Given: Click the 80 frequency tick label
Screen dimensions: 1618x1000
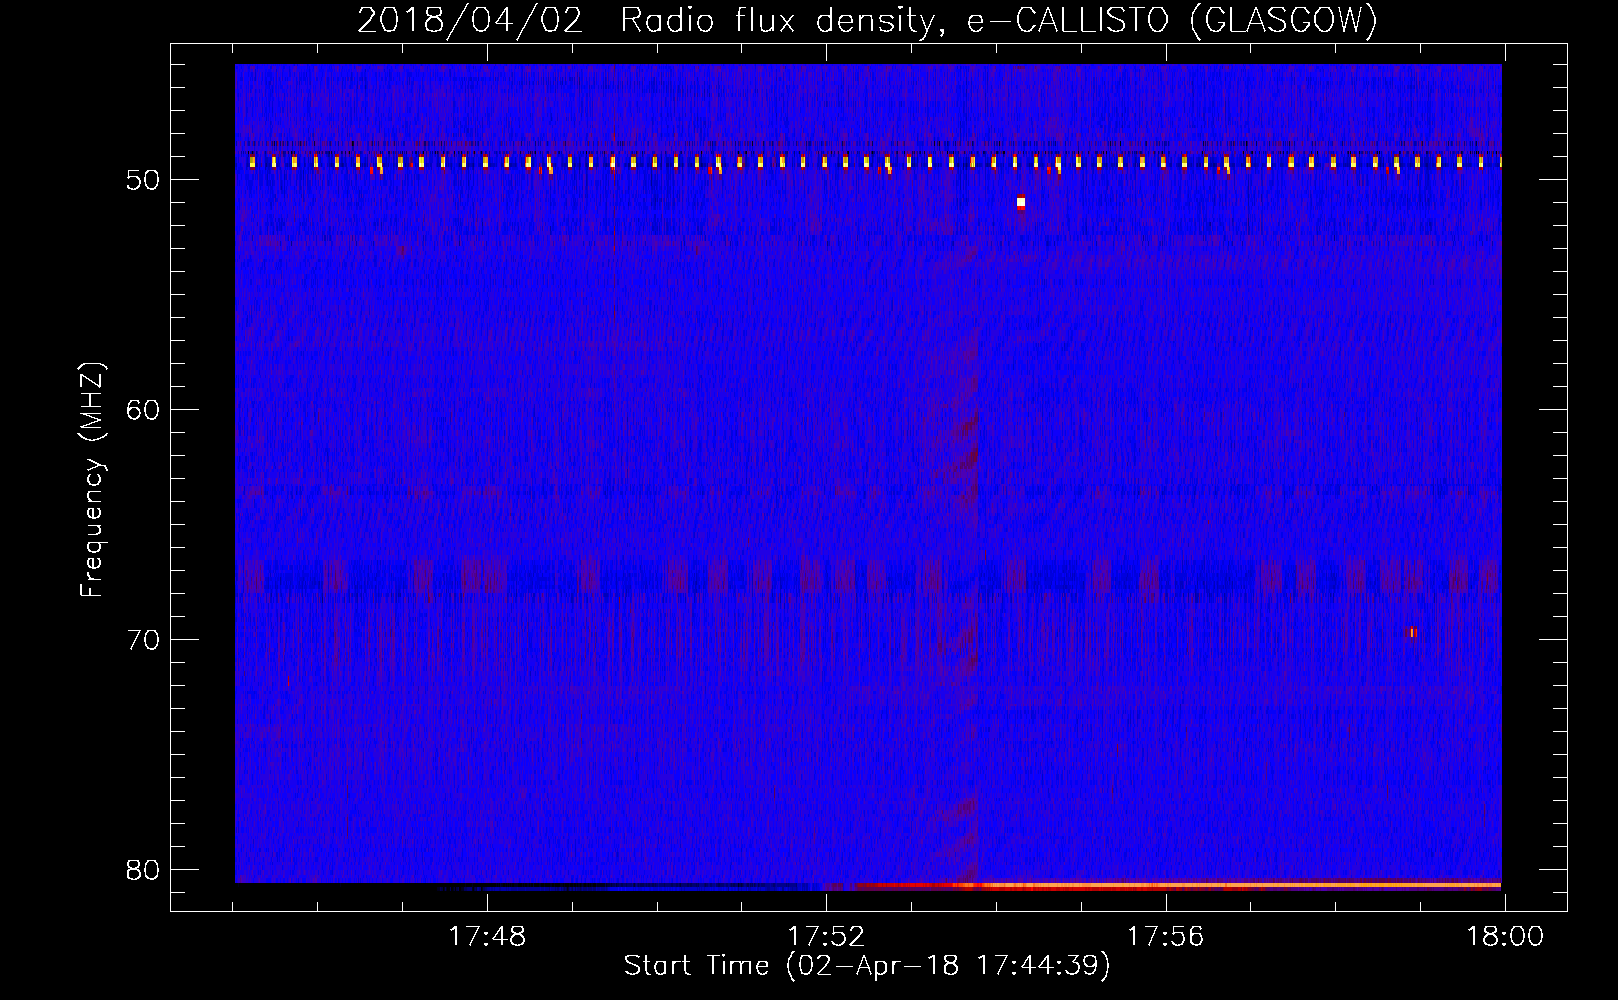Looking at the screenshot, I should [143, 870].
